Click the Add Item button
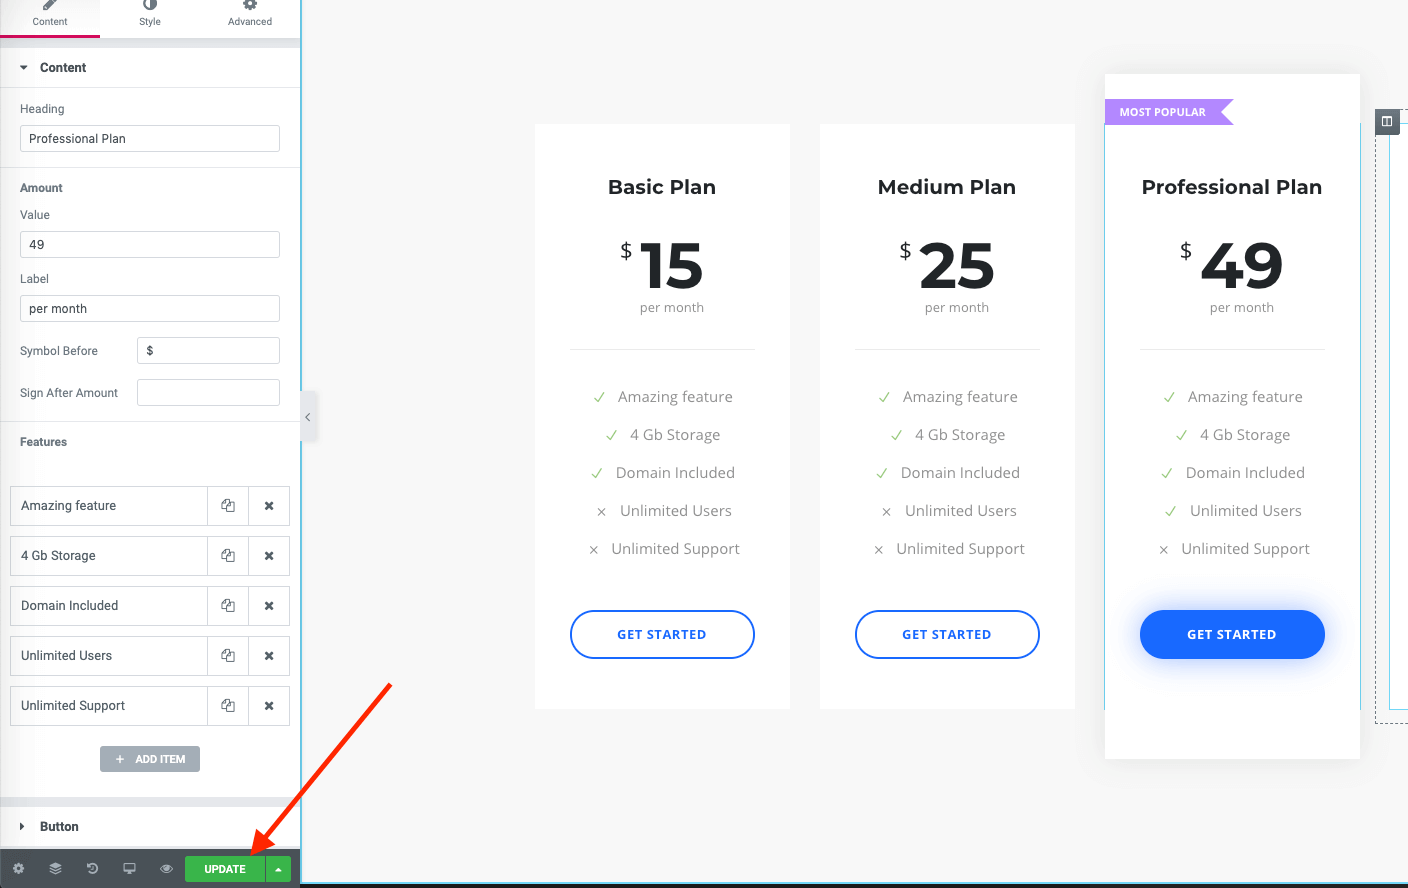The height and width of the screenshot is (888, 1408). point(150,759)
